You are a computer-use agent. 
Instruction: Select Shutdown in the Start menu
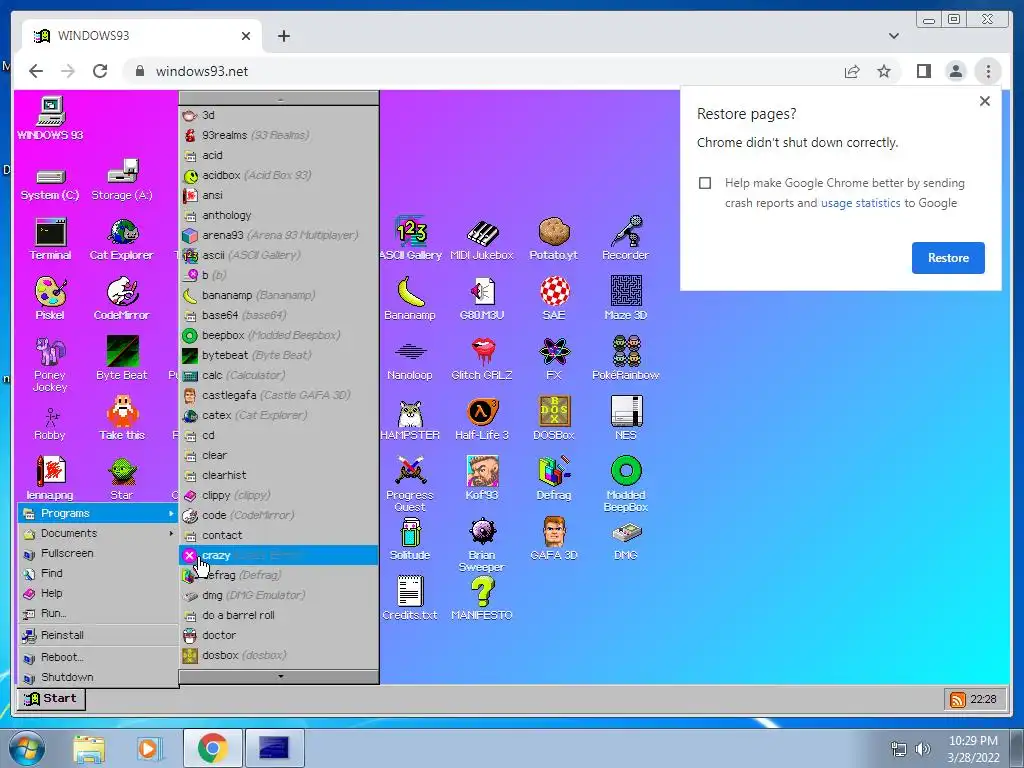pyautogui.click(x=98, y=677)
